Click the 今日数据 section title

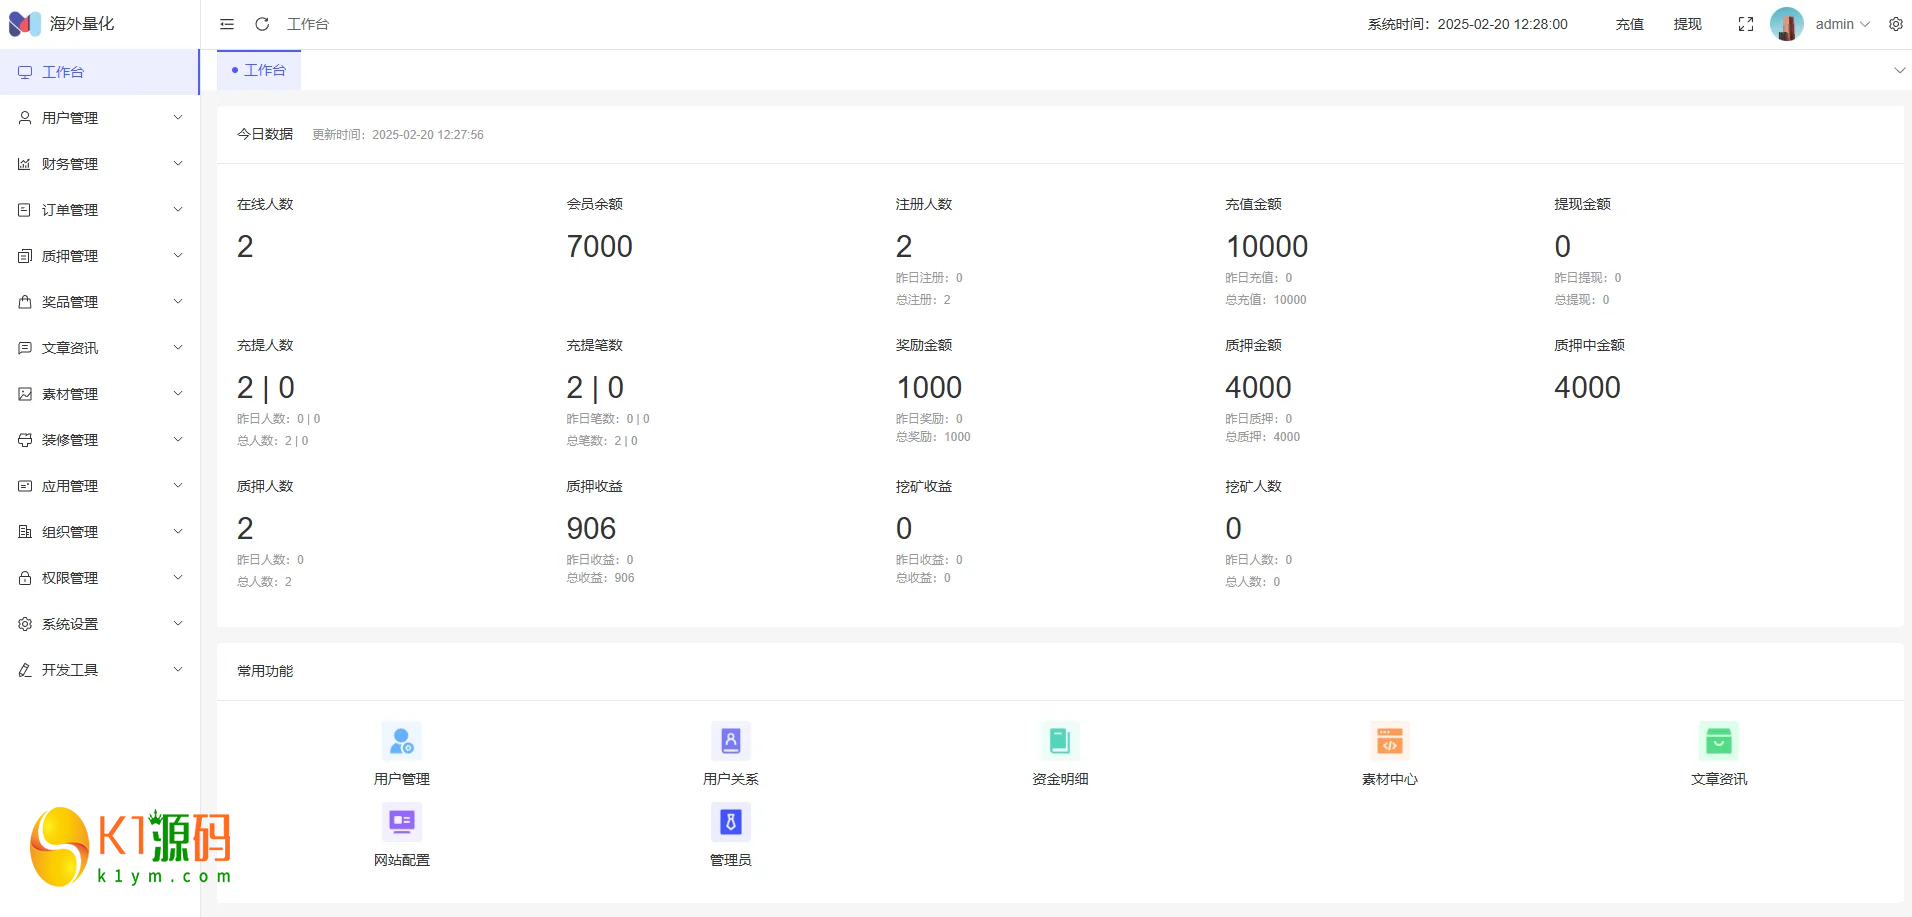coord(265,134)
